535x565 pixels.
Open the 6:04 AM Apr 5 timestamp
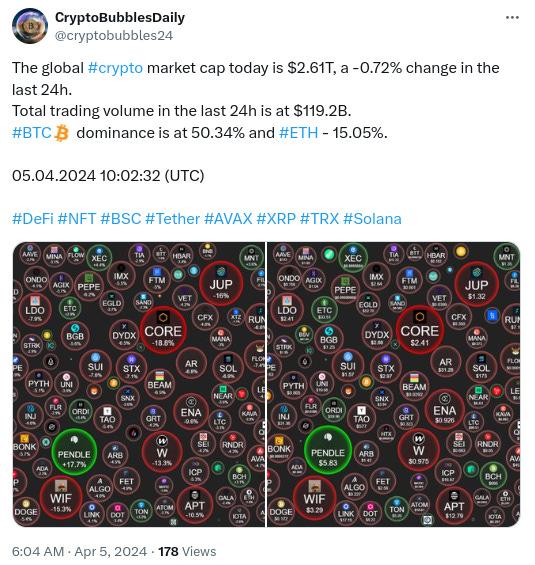(79, 551)
